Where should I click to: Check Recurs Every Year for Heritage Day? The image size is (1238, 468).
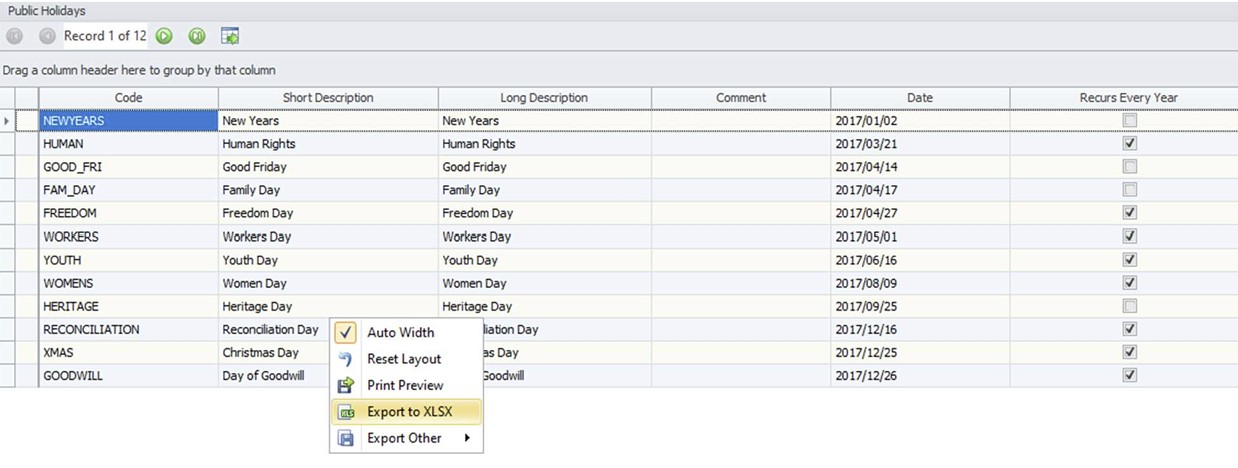point(1130,306)
